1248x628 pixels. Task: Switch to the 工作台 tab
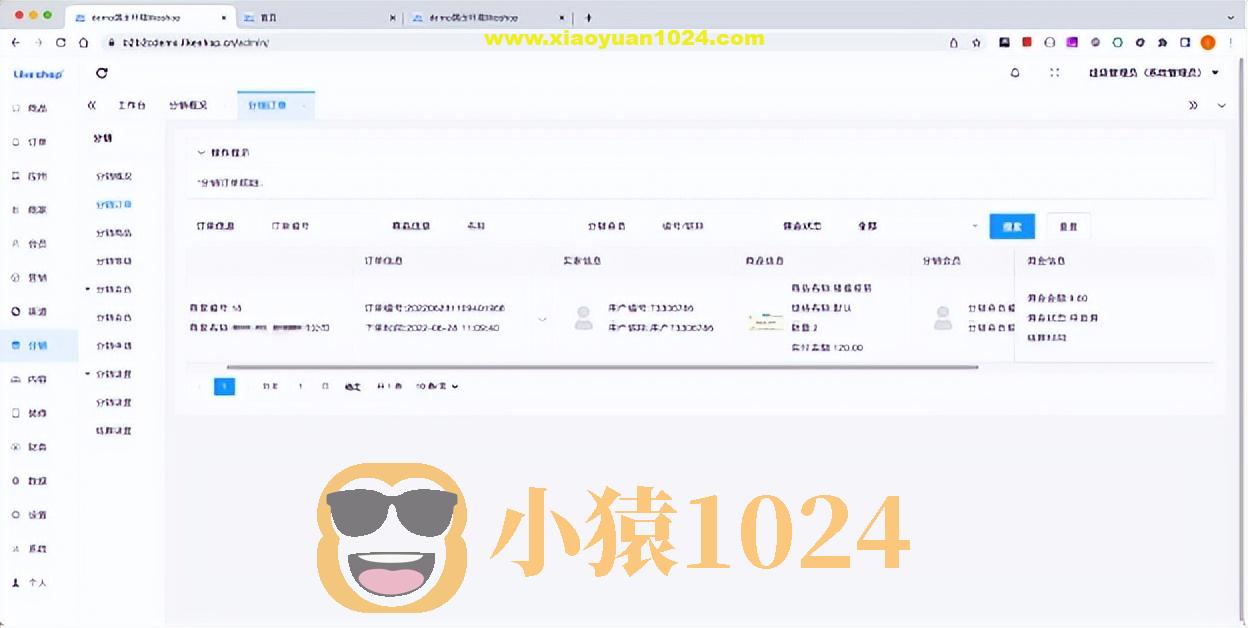tap(131, 104)
